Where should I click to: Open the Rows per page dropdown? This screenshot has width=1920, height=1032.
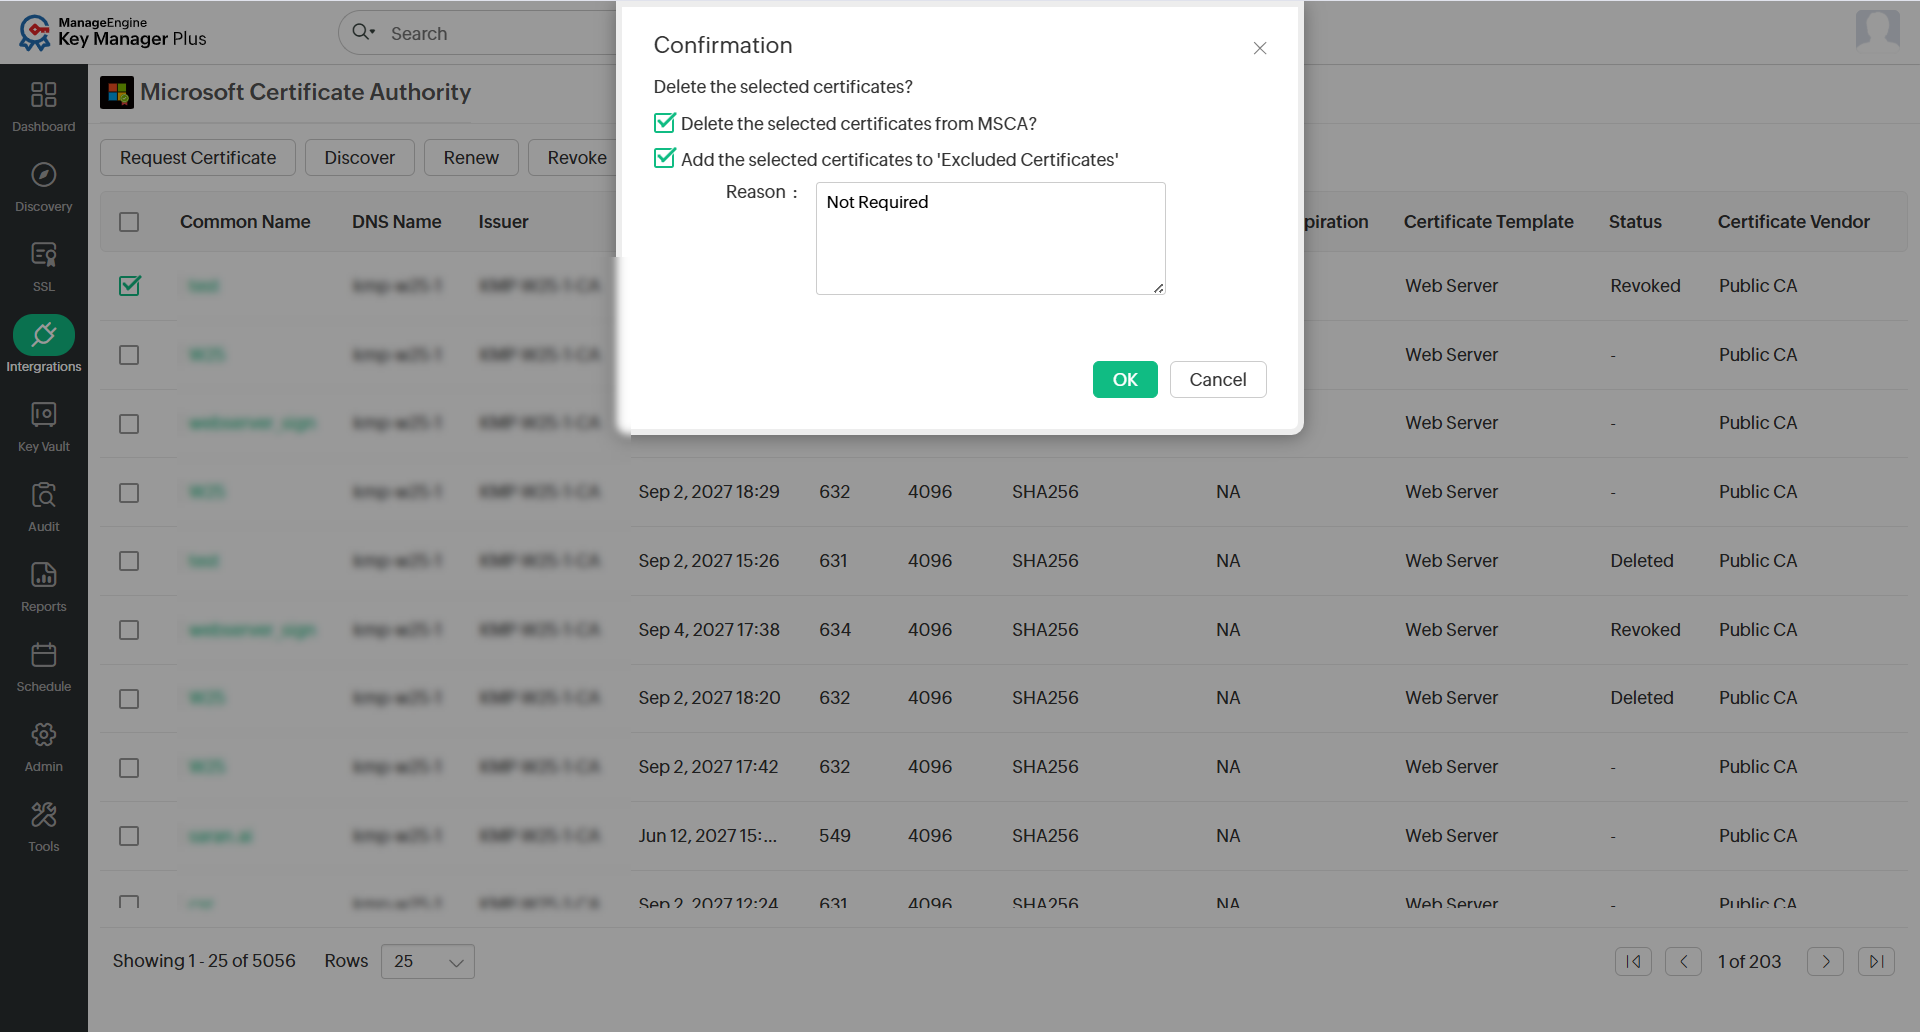coord(428,961)
